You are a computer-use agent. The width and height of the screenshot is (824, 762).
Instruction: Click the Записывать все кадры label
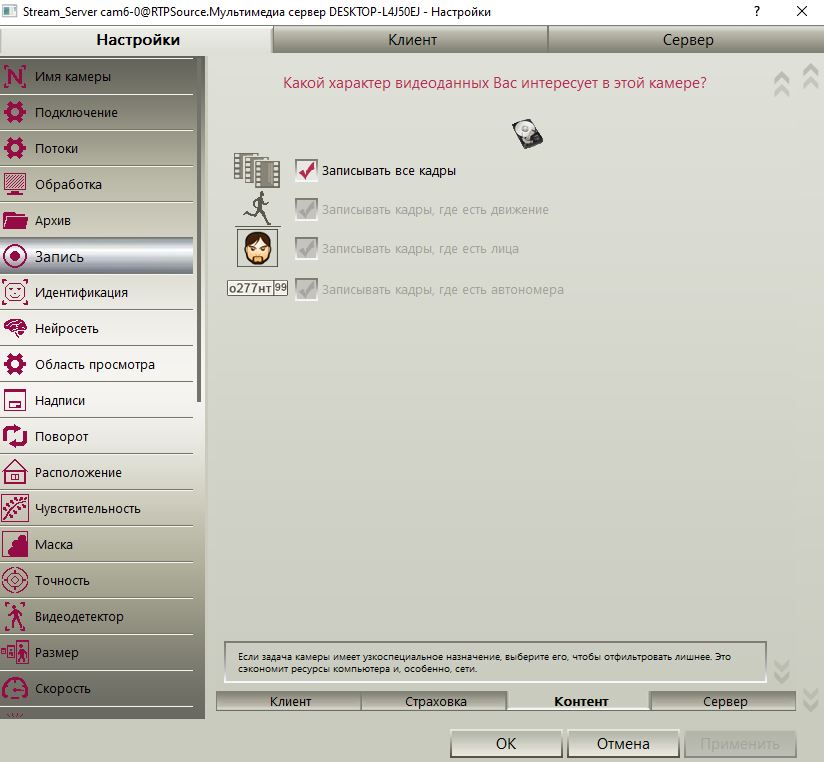click(389, 171)
